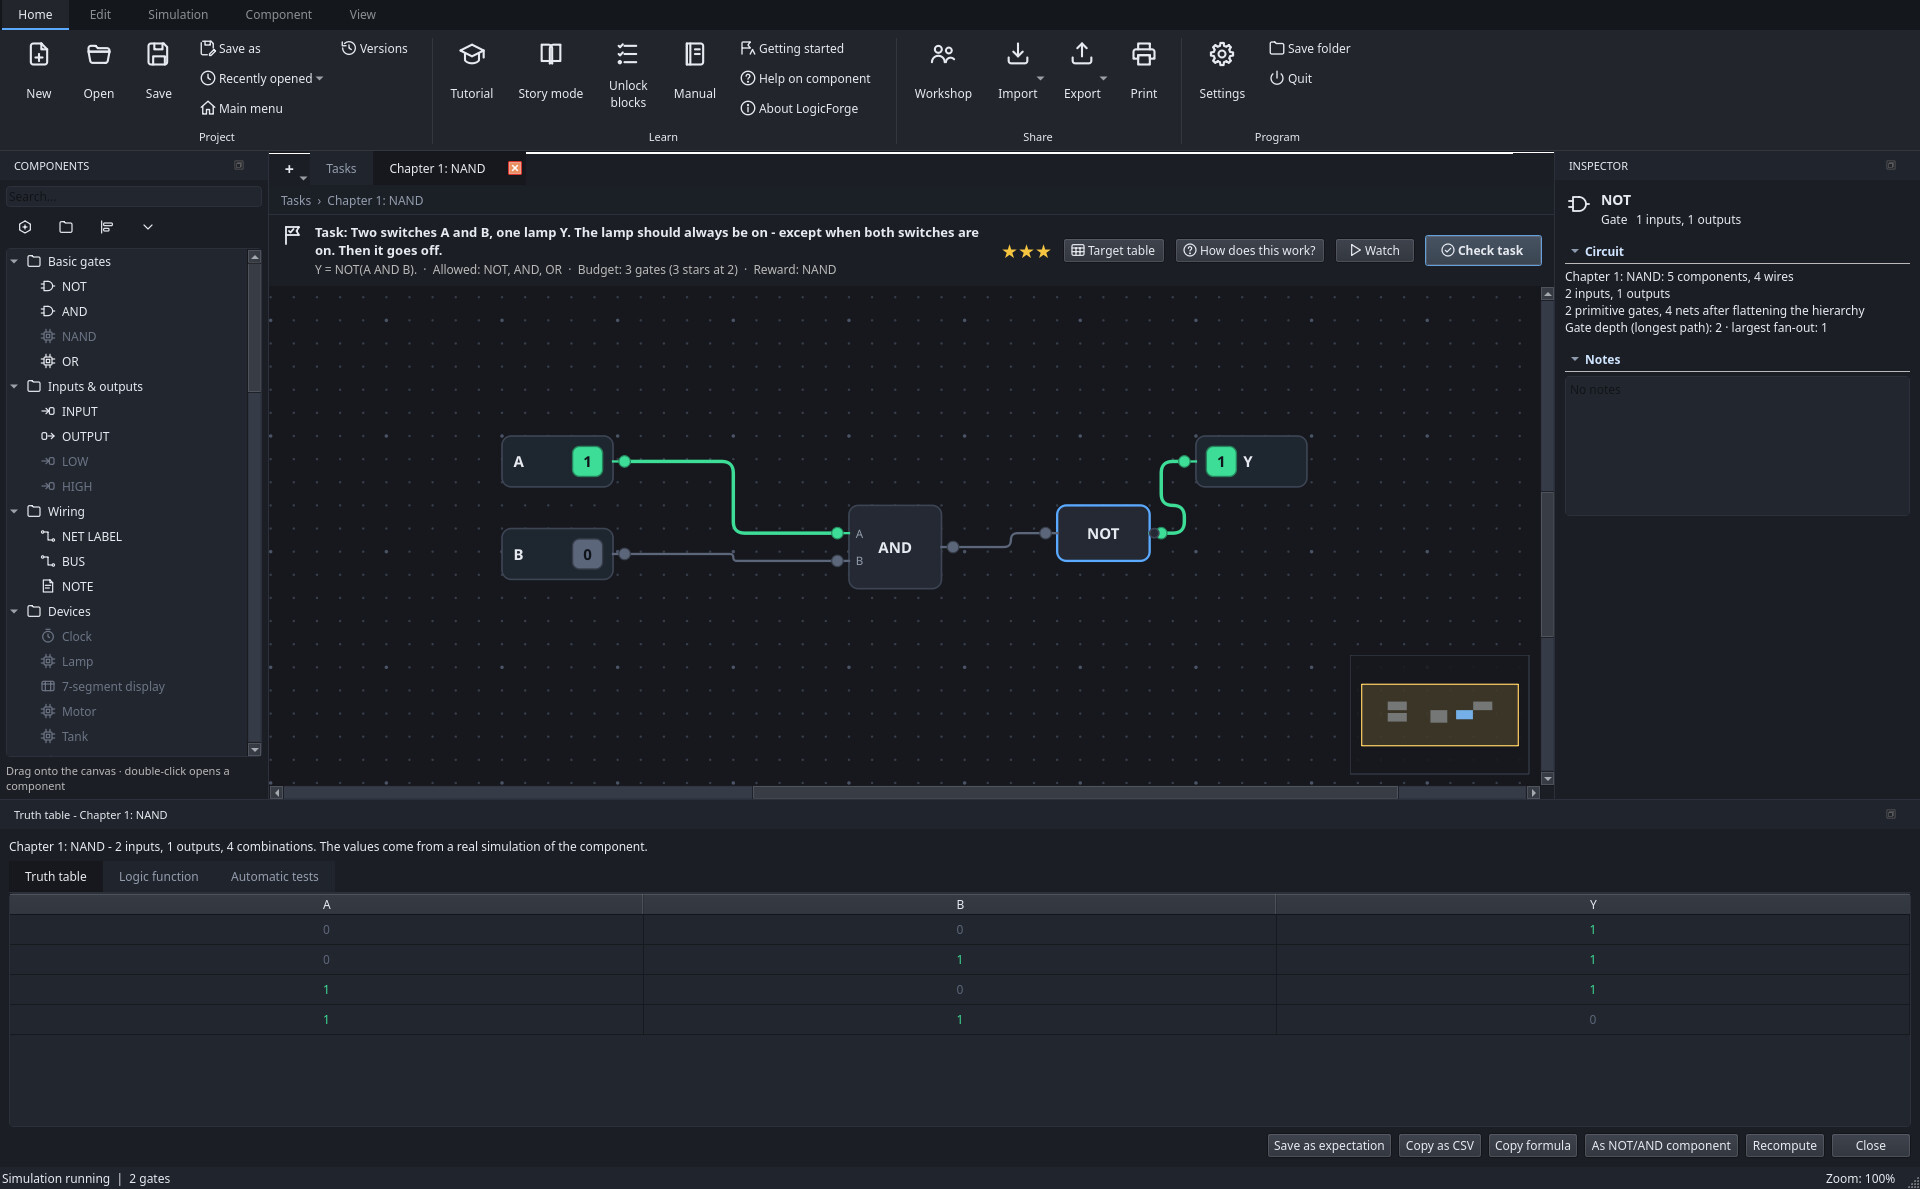Create a New project from ribbon
1920x1189 pixels.
(x=39, y=70)
